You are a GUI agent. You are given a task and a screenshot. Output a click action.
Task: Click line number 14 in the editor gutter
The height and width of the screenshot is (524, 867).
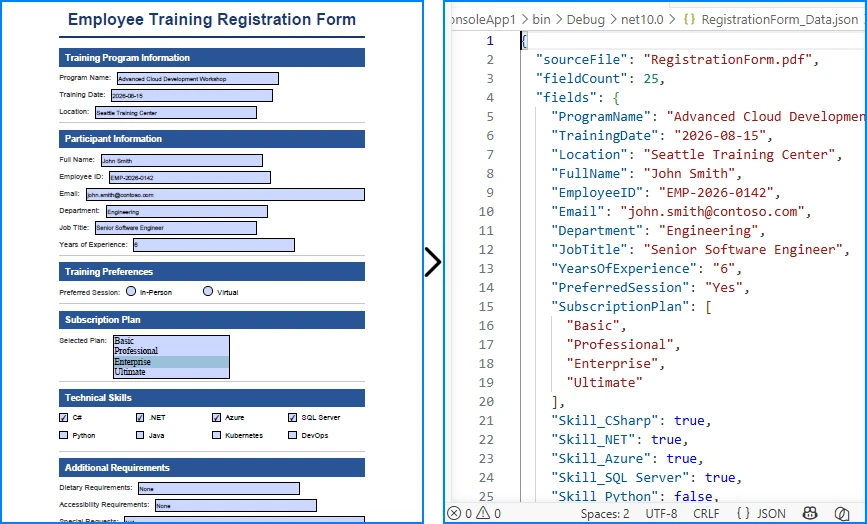pos(486,287)
